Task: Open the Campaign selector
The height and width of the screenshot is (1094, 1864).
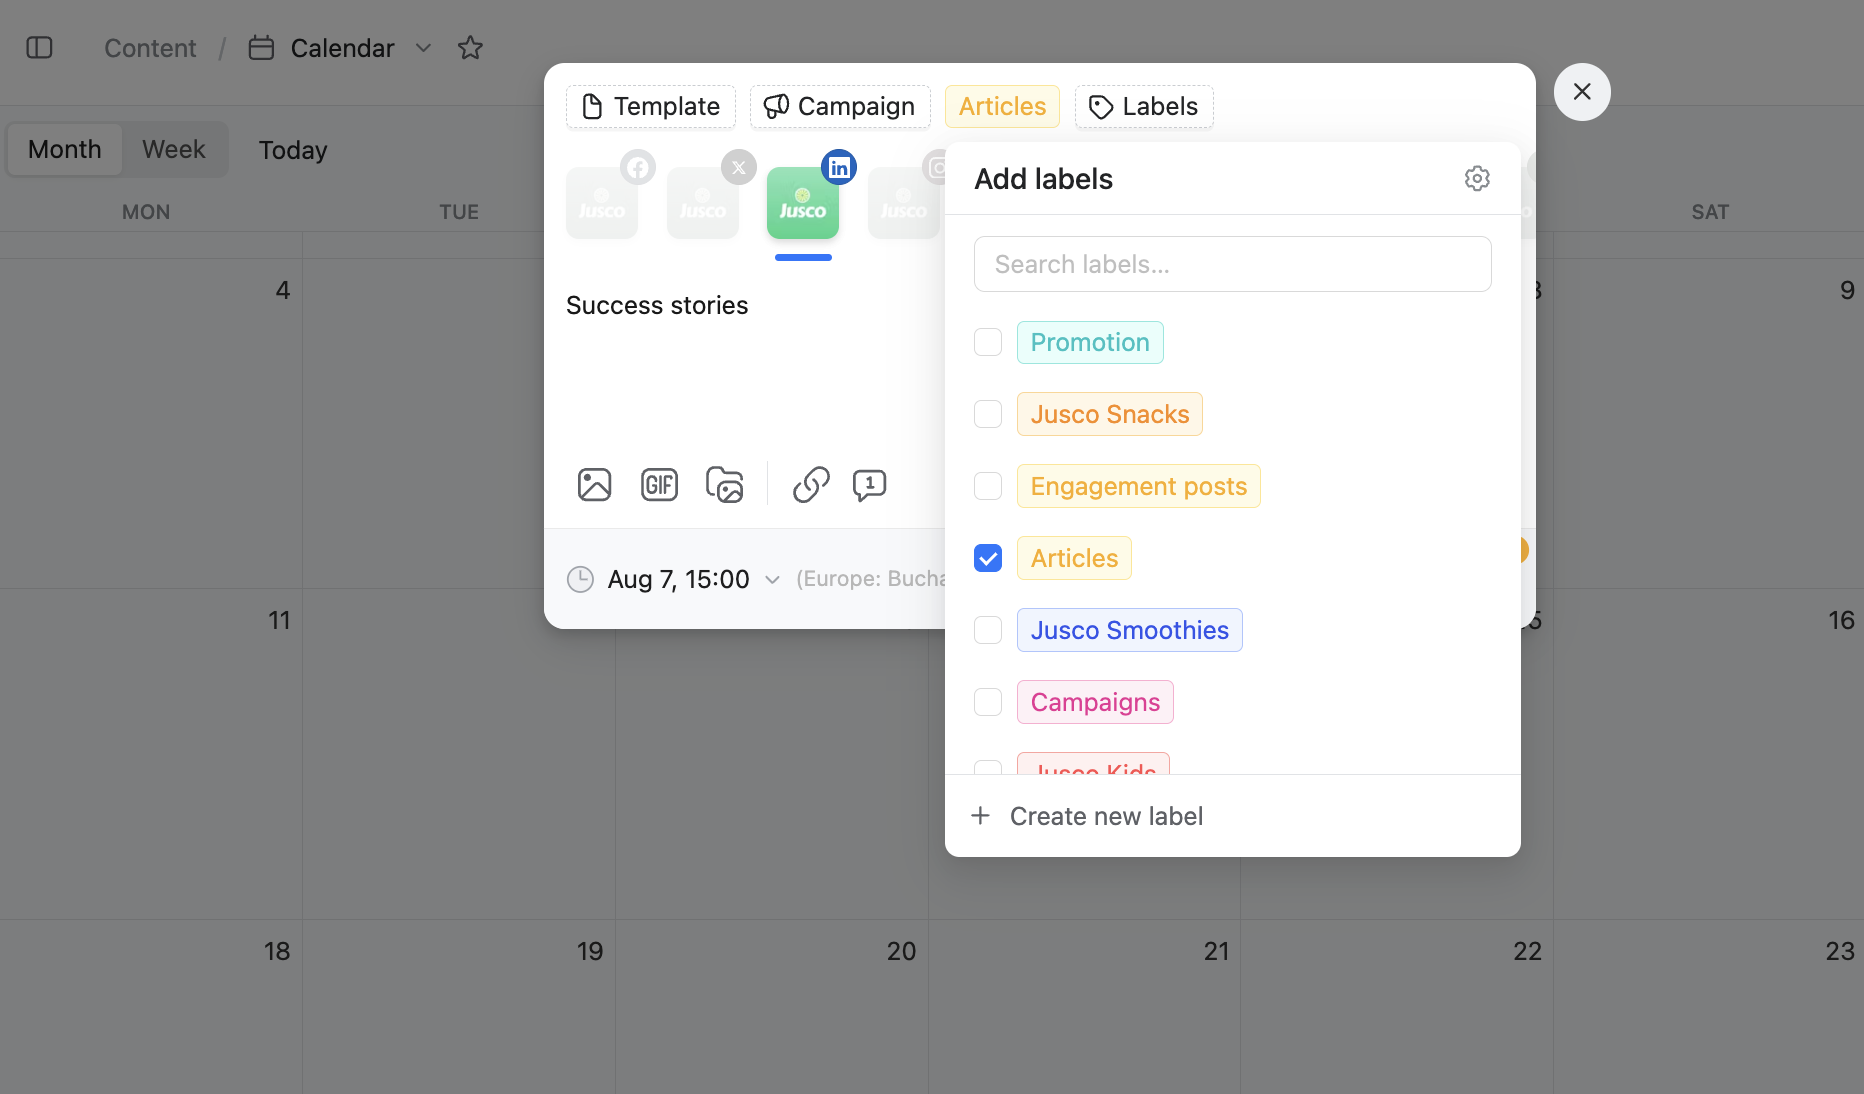Action: coord(840,107)
